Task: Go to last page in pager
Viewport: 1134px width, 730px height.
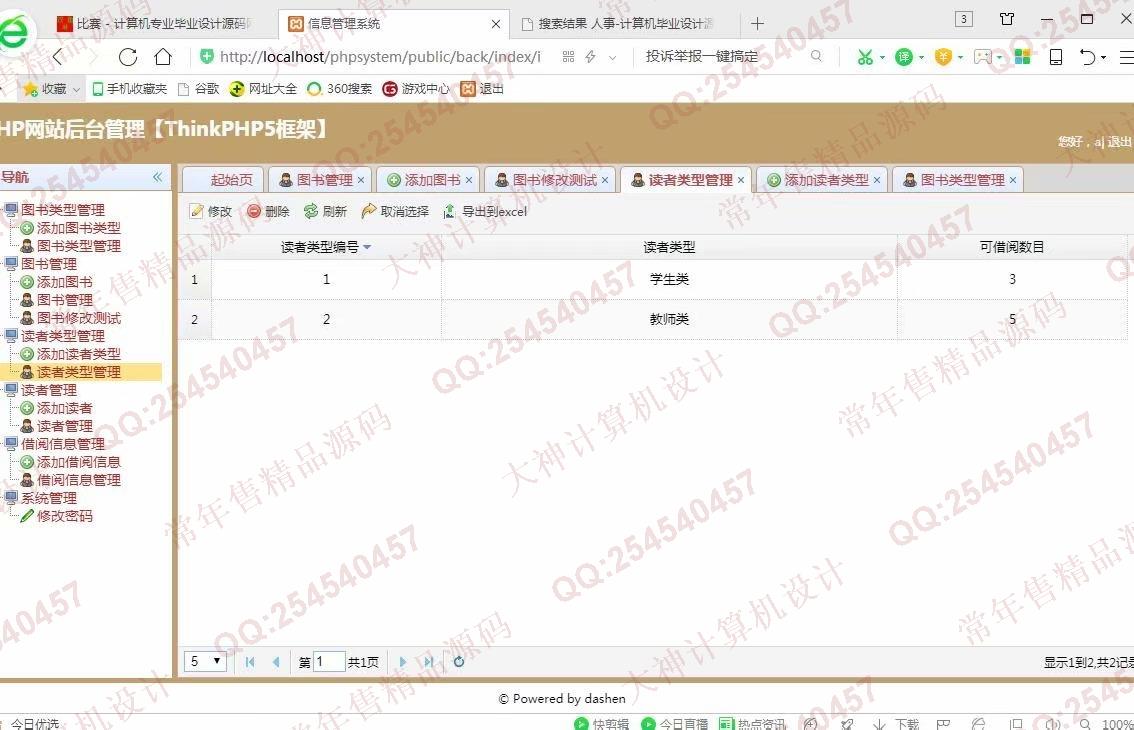Action: 429,662
